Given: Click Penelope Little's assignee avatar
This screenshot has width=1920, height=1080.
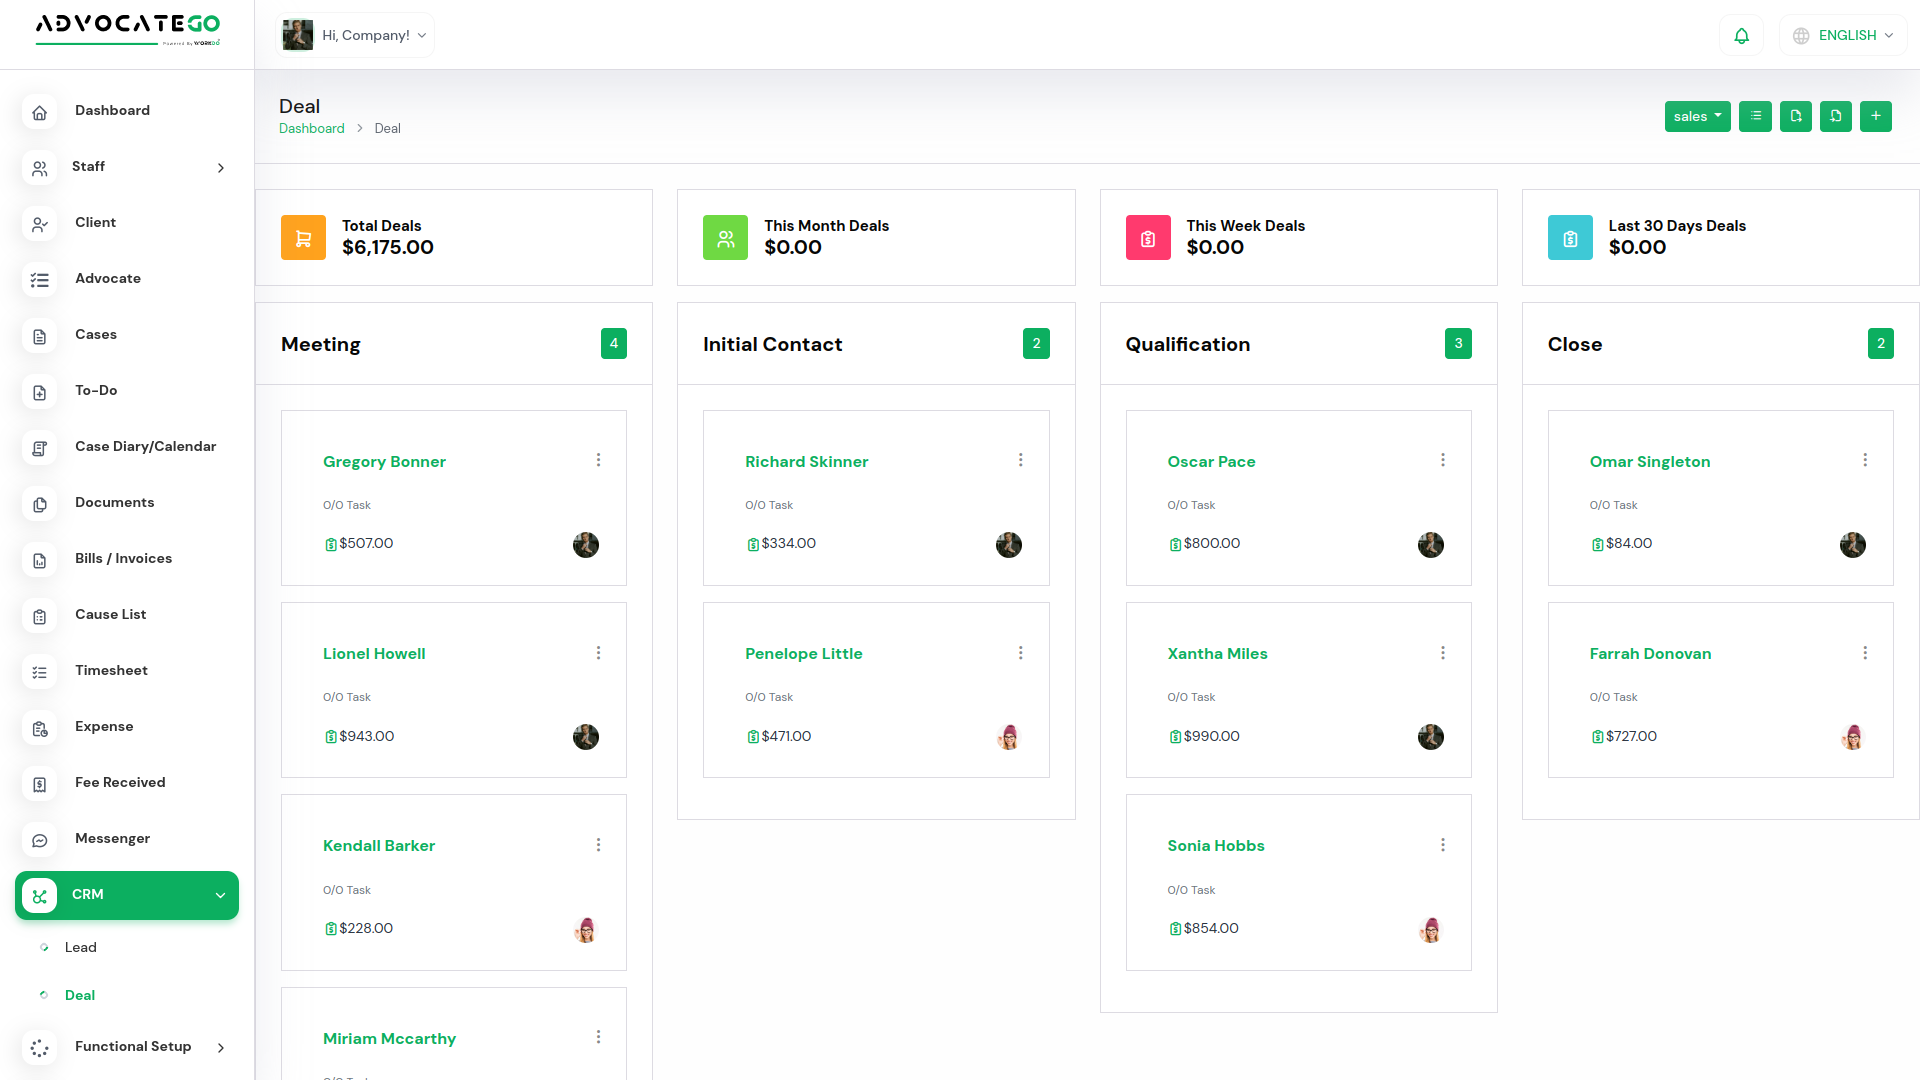Looking at the screenshot, I should coord(1008,737).
